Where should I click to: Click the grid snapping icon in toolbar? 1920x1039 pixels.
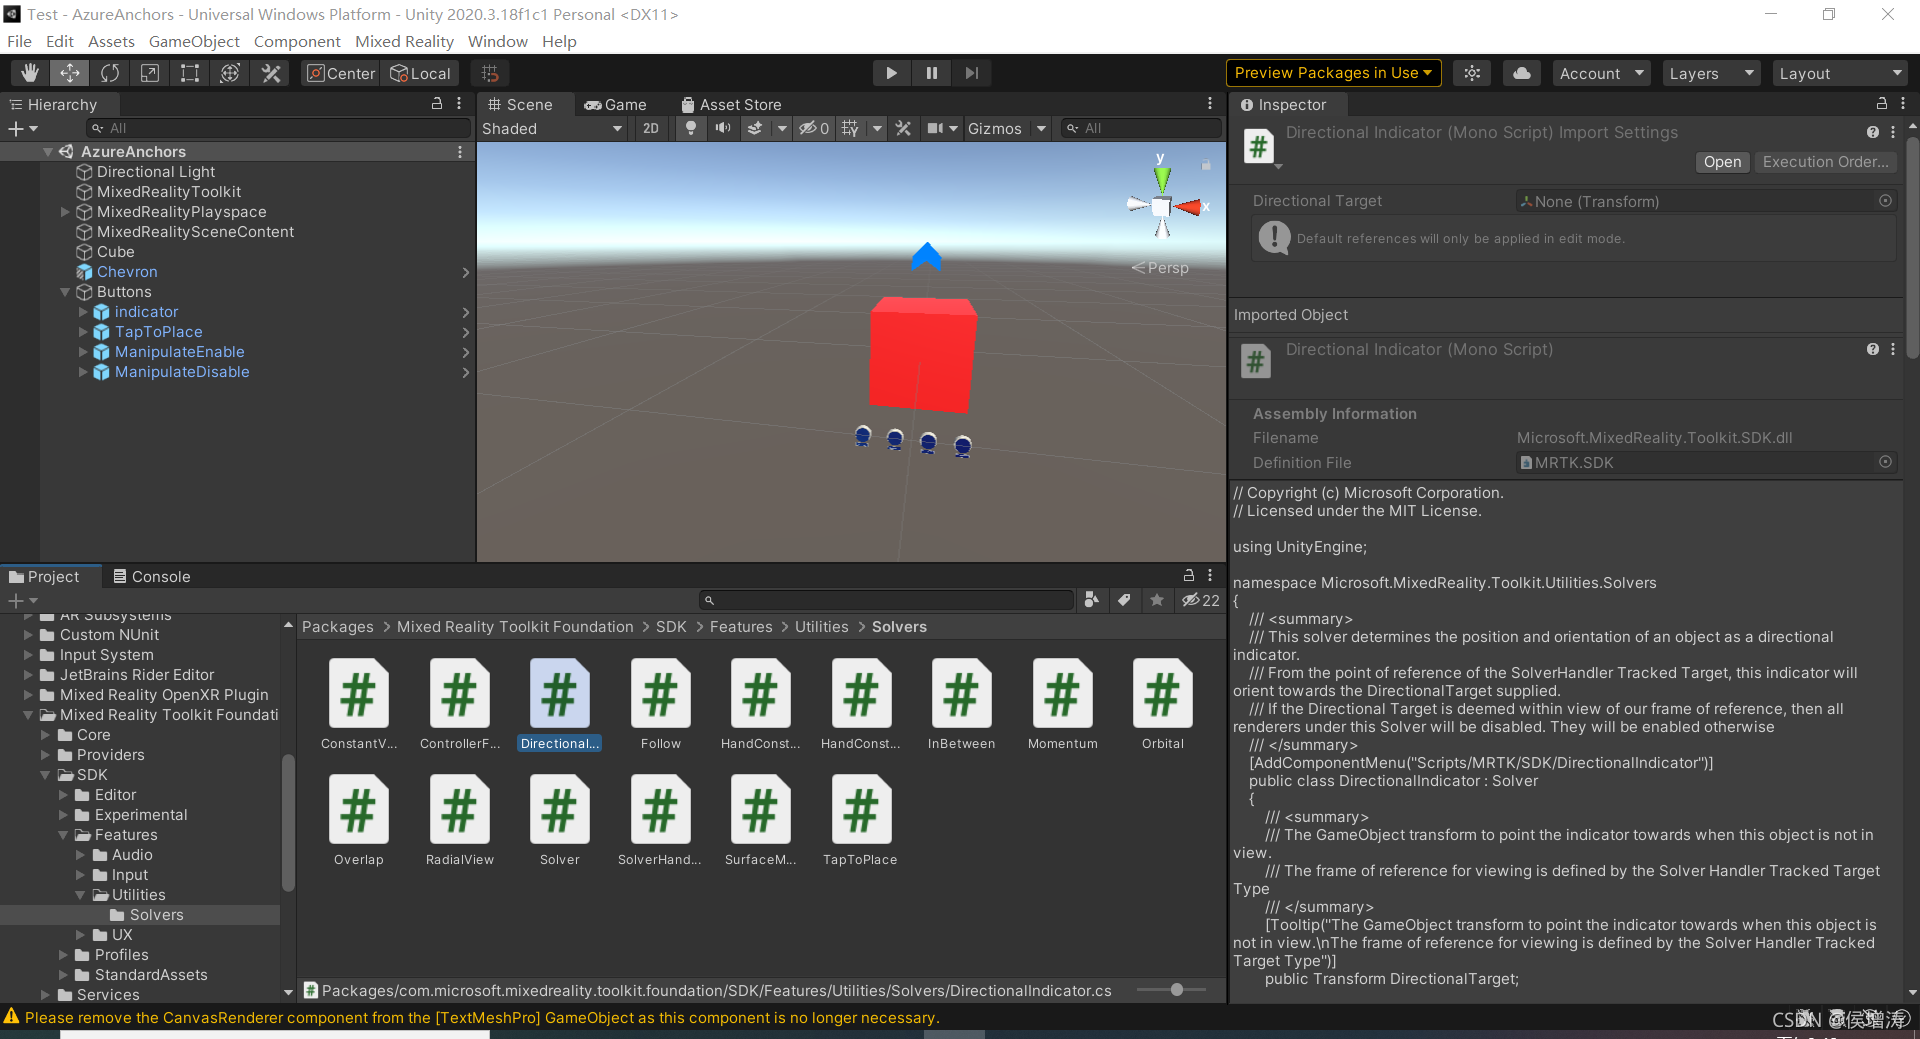pyautogui.click(x=490, y=73)
